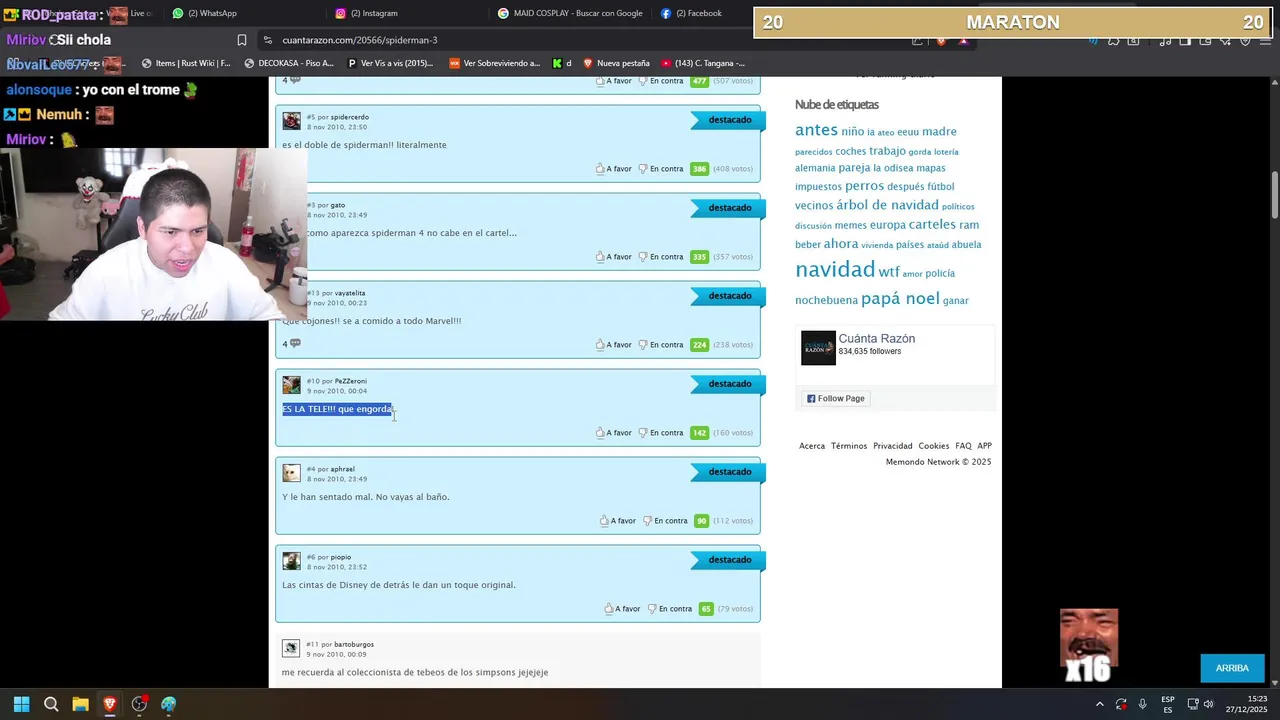The height and width of the screenshot is (720, 1280).
Task: Open spidercerdo user profile link
Action: [x=350, y=117]
